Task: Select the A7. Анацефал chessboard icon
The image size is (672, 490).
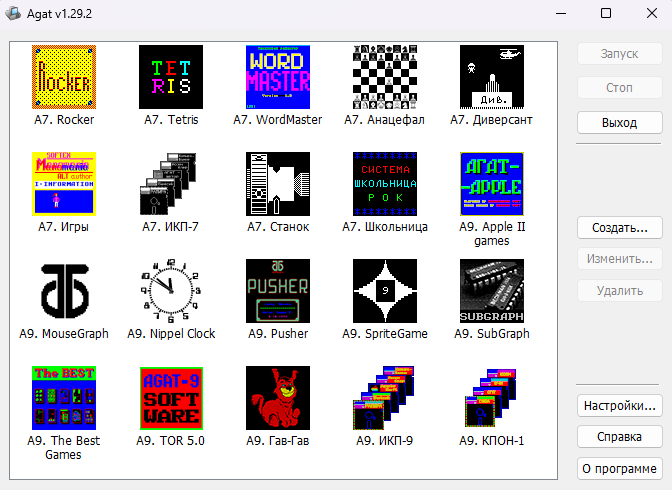Action: 385,77
